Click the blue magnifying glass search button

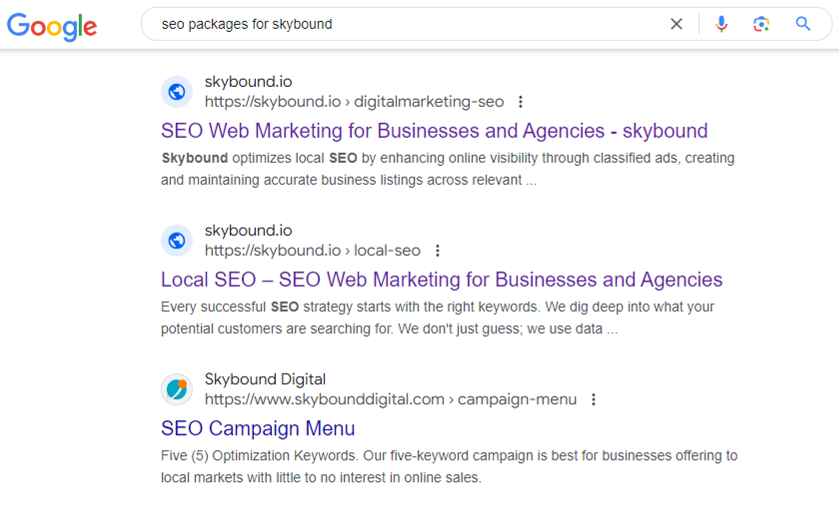803,24
